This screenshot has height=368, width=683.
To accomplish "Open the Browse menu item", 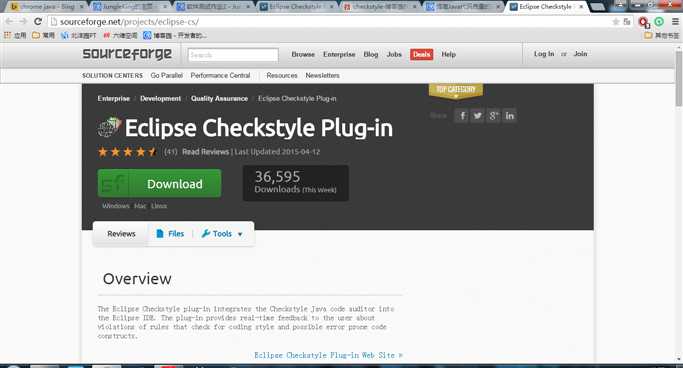I will 303,54.
